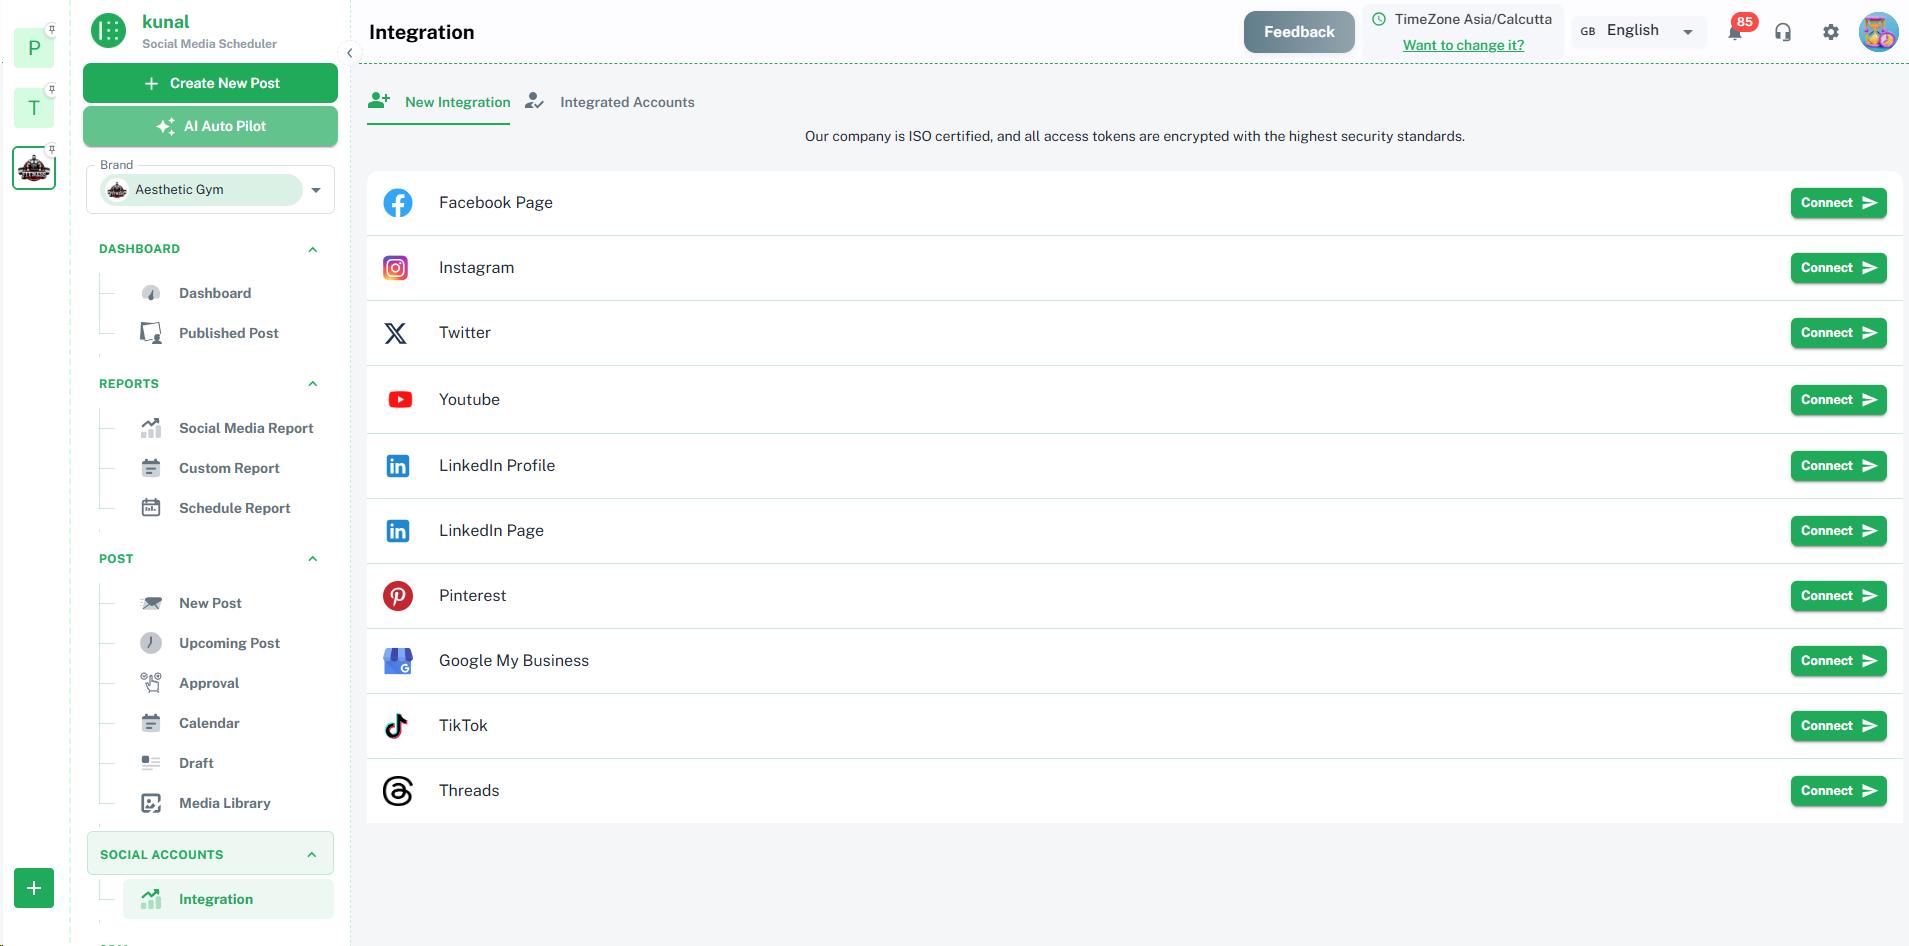
Task: Click the Threads logo icon
Action: tap(398, 791)
